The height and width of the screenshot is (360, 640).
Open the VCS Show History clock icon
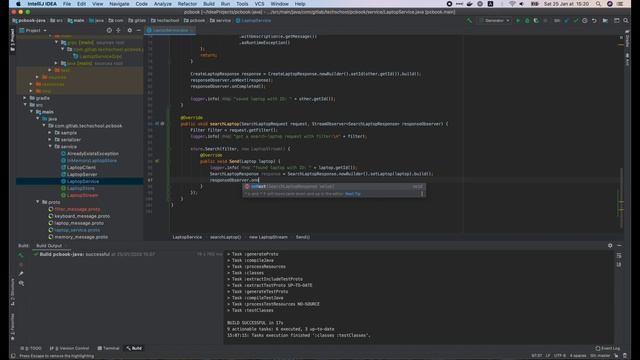pyautogui.click(x=585, y=20)
